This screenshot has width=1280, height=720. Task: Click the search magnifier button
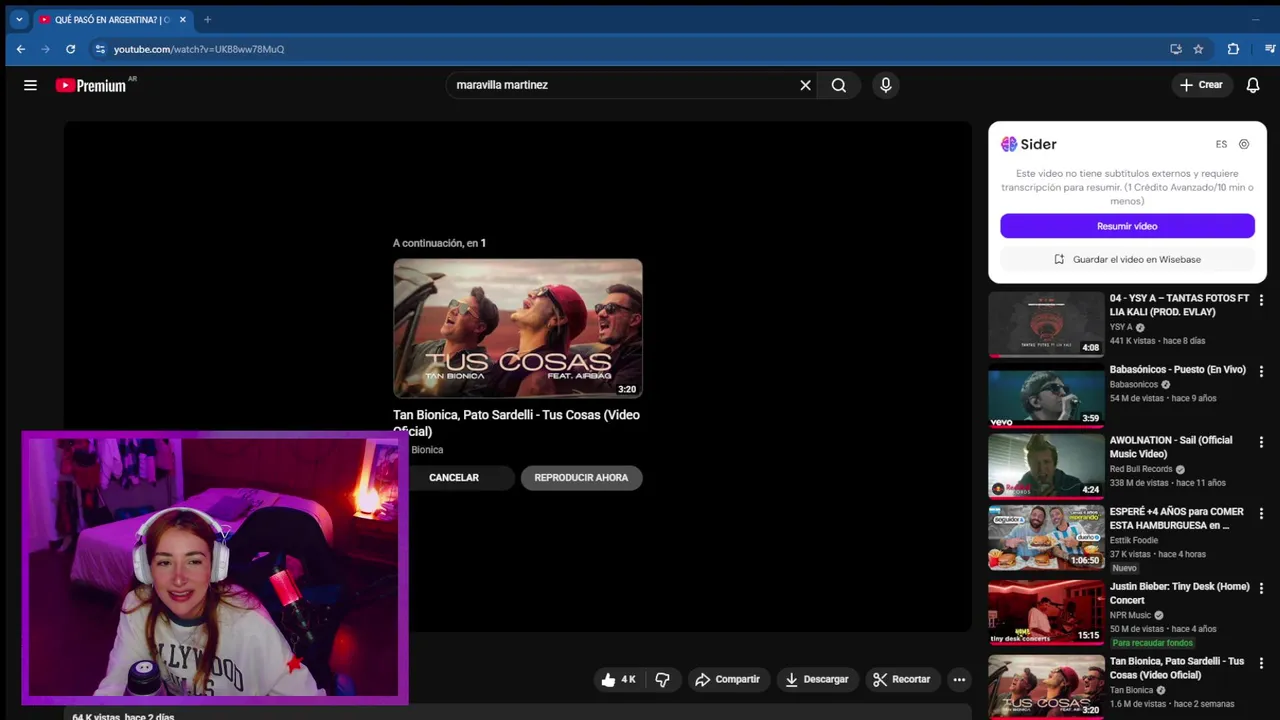pos(839,85)
